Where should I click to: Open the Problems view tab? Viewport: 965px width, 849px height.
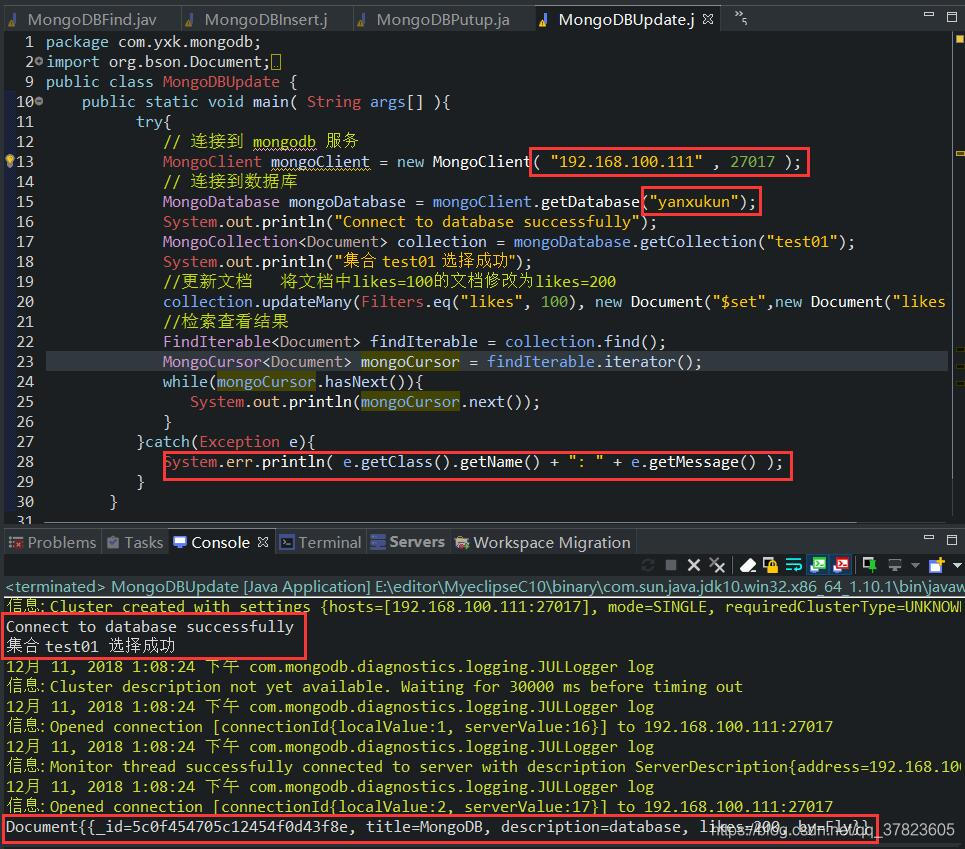coord(53,542)
